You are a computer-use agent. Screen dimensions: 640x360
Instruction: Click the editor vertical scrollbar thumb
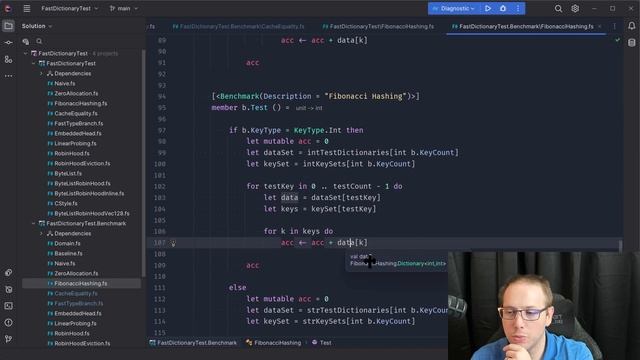pyautogui.click(x=620, y=246)
